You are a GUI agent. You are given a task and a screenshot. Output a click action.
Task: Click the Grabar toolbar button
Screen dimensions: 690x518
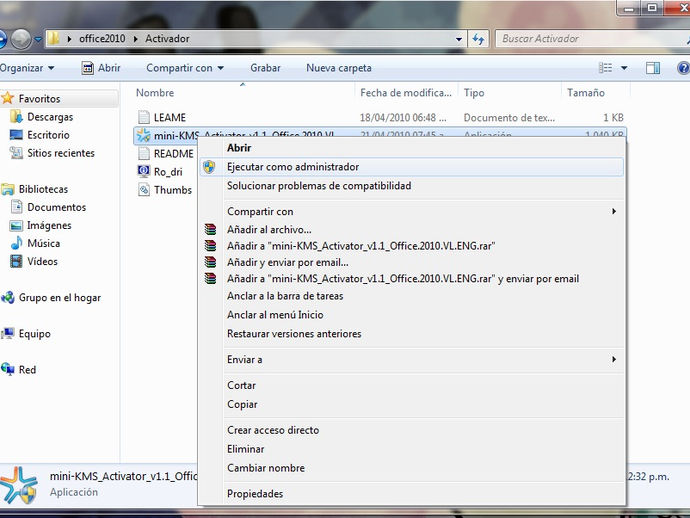(265, 68)
